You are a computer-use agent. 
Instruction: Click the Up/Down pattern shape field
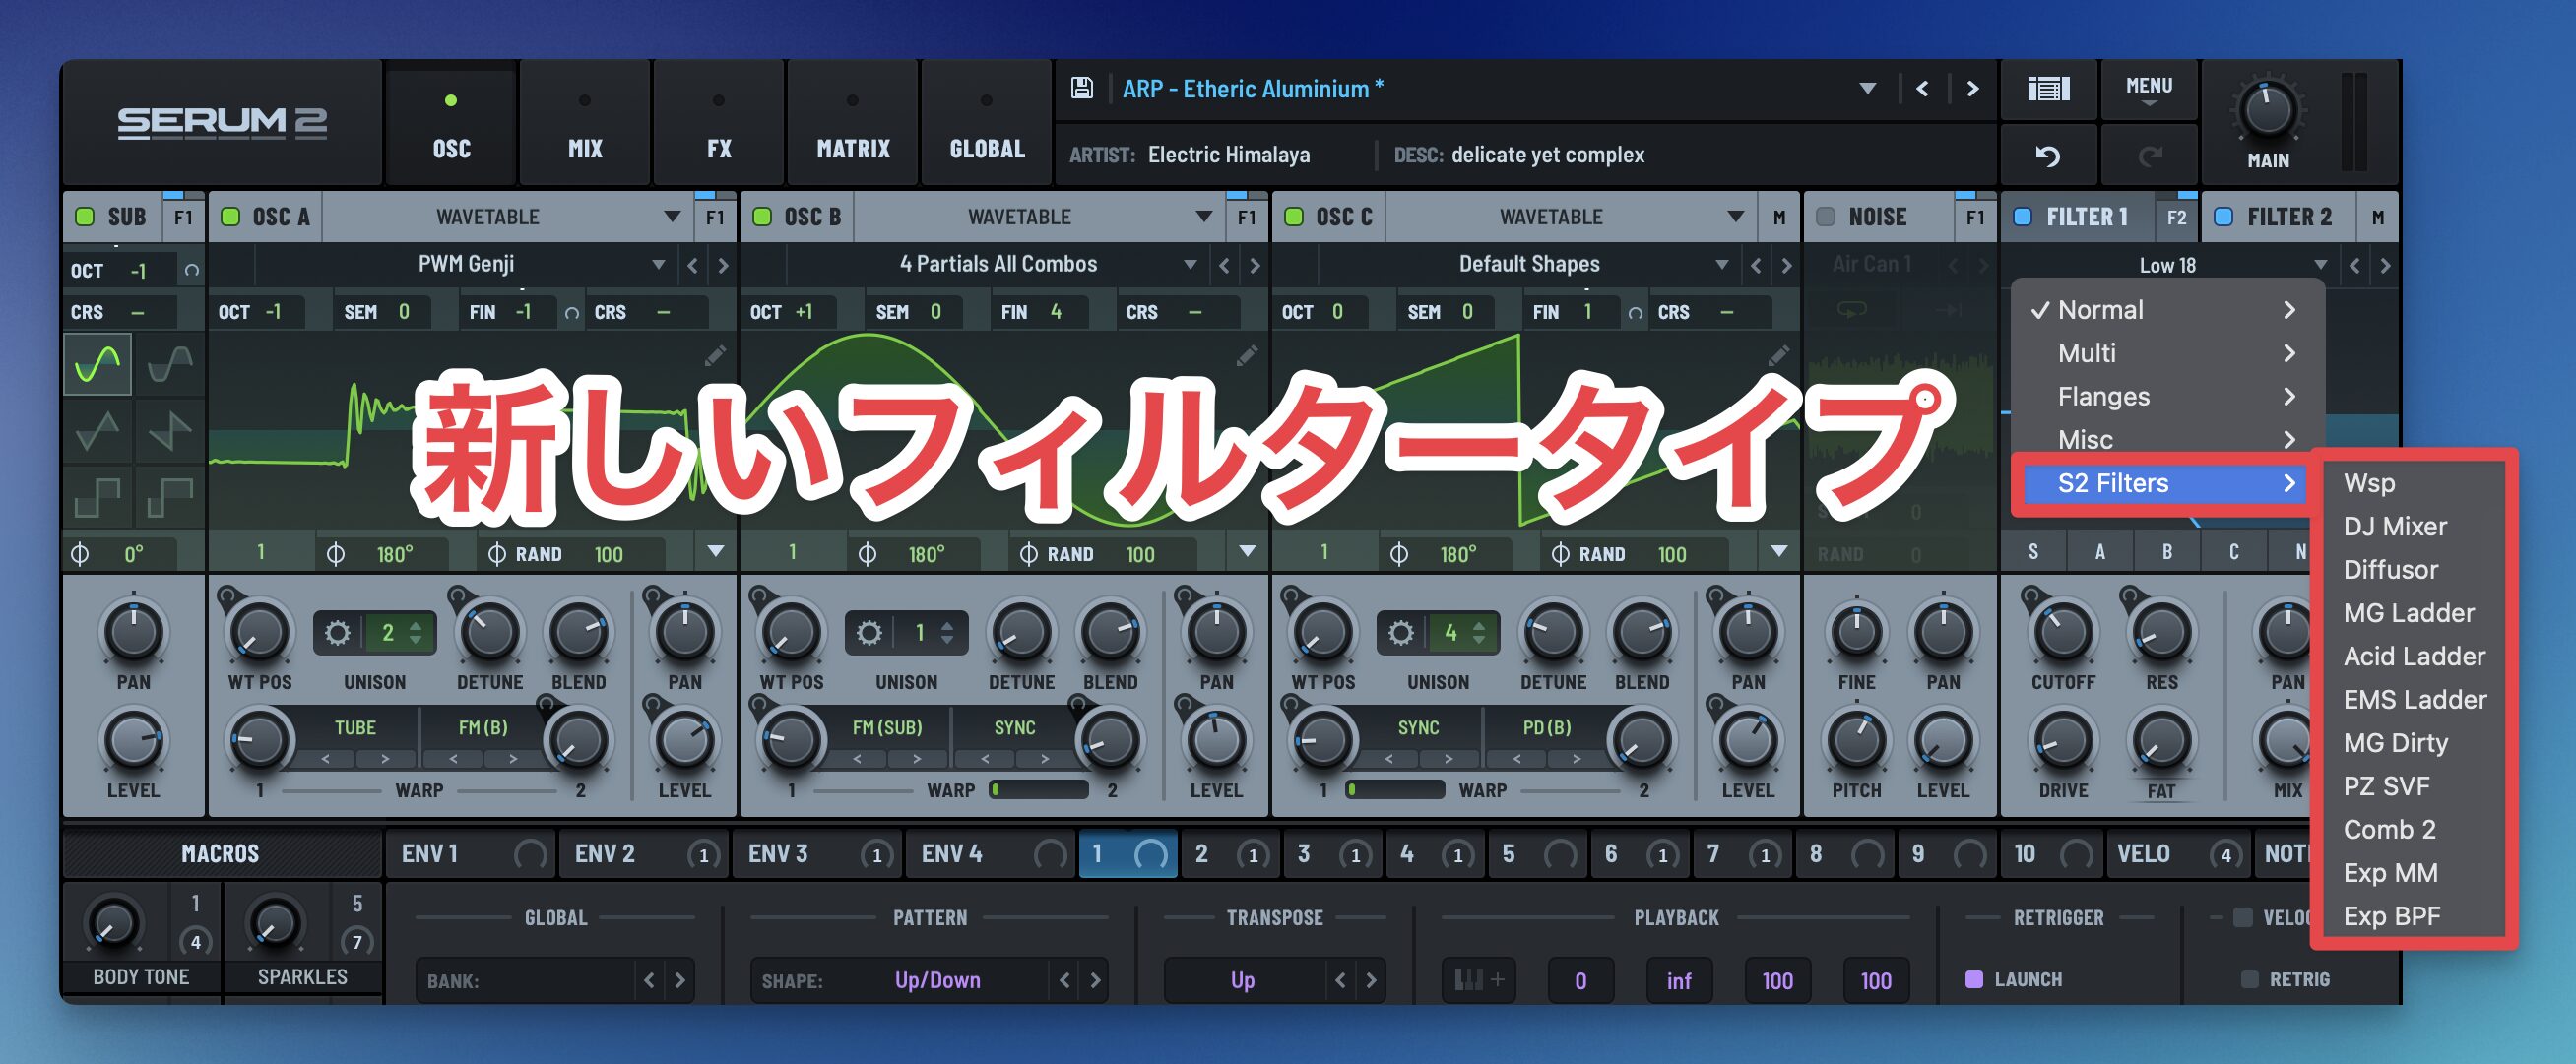[938, 980]
